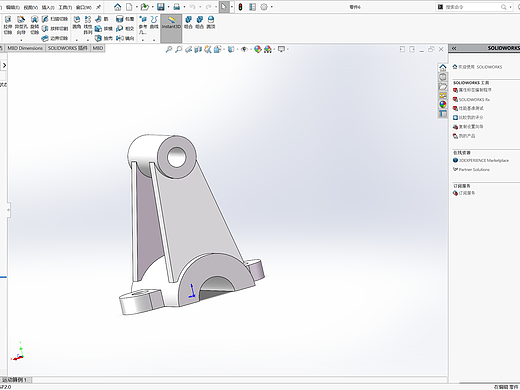Open View Settings monitor icon in view toolbar
The image size is (520, 390).
click(x=281, y=49)
